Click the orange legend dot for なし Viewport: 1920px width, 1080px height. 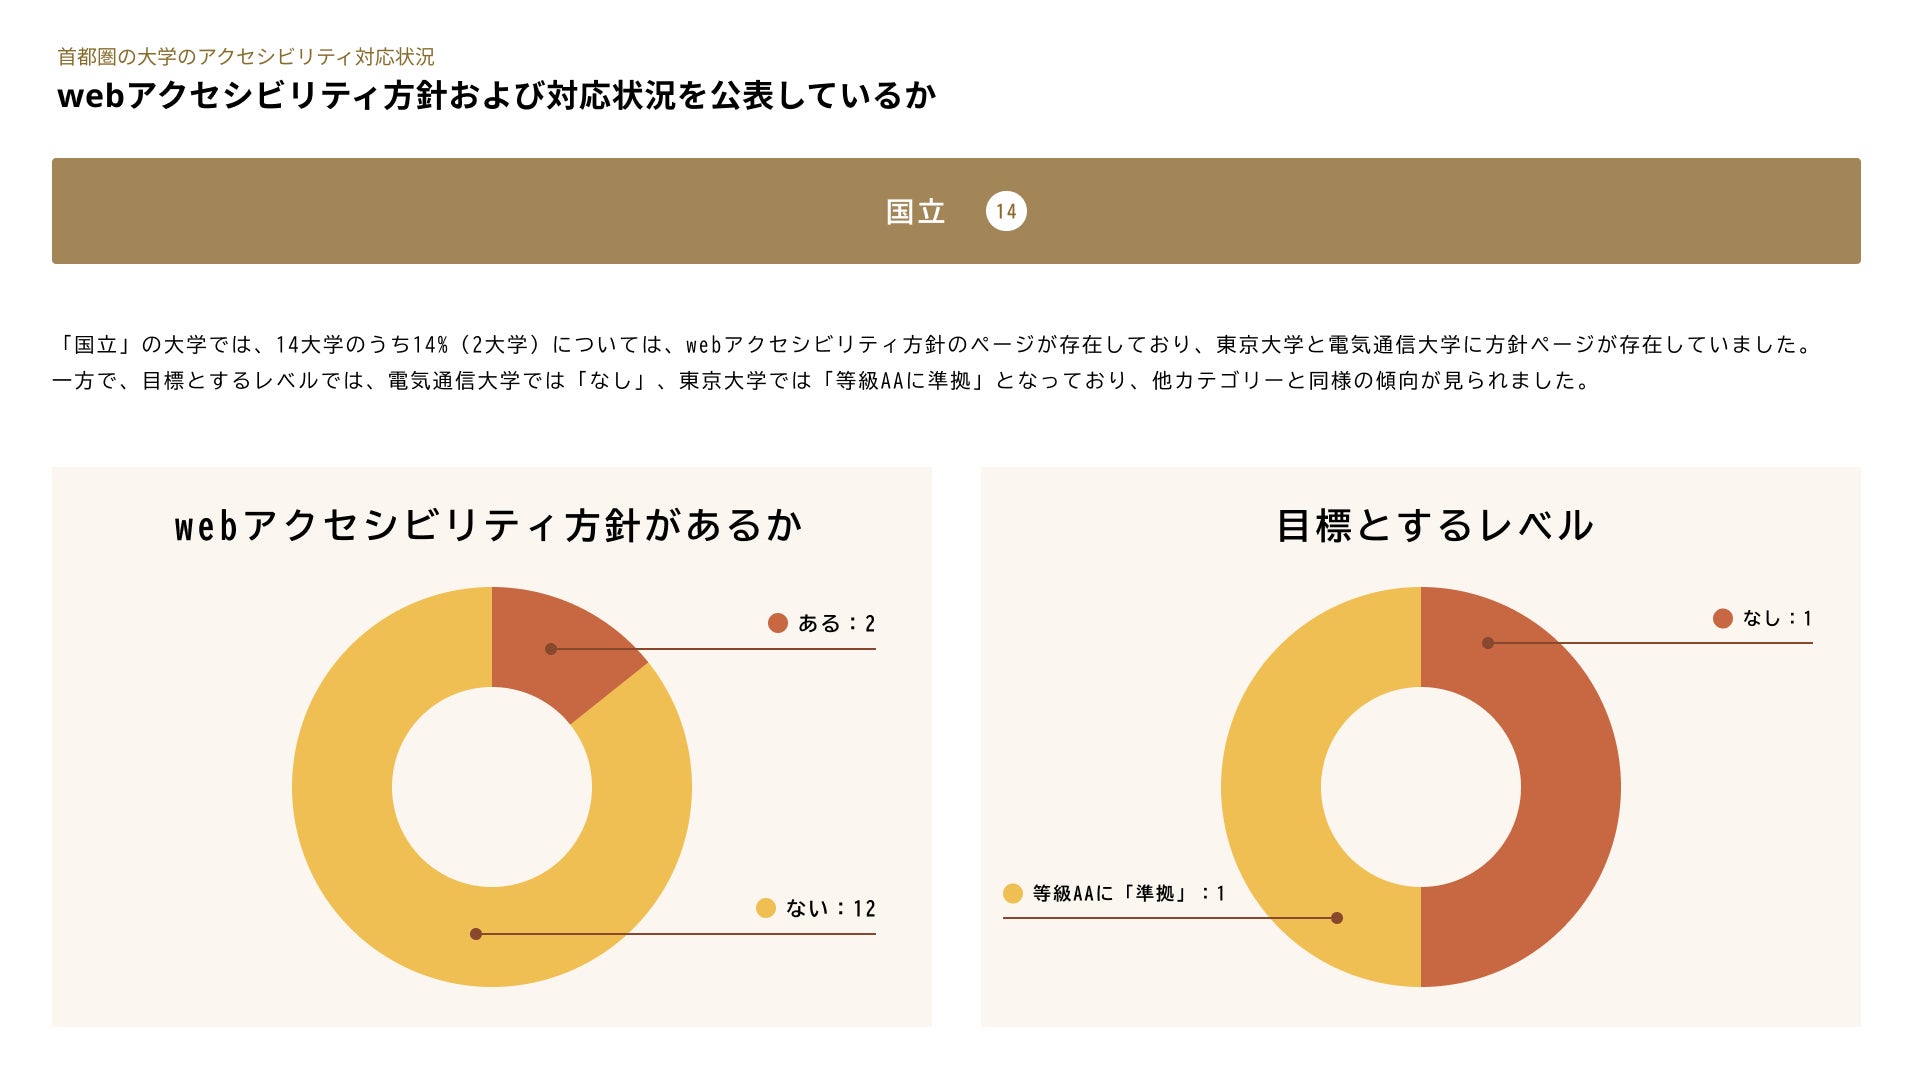pyautogui.click(x=1722, y=618)
